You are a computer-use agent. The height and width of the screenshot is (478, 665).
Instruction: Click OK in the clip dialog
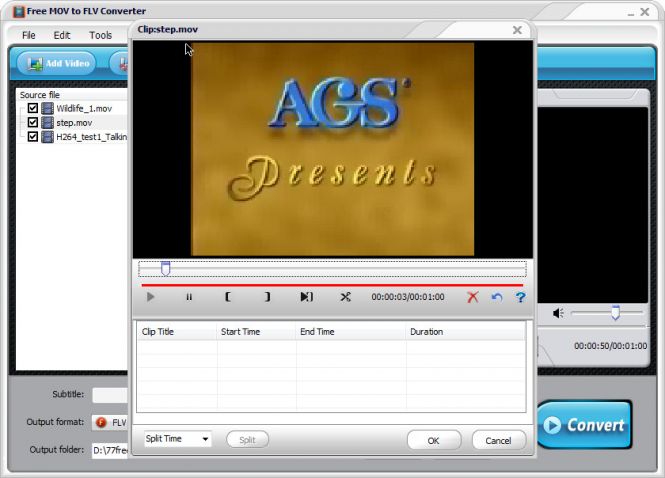433,440
